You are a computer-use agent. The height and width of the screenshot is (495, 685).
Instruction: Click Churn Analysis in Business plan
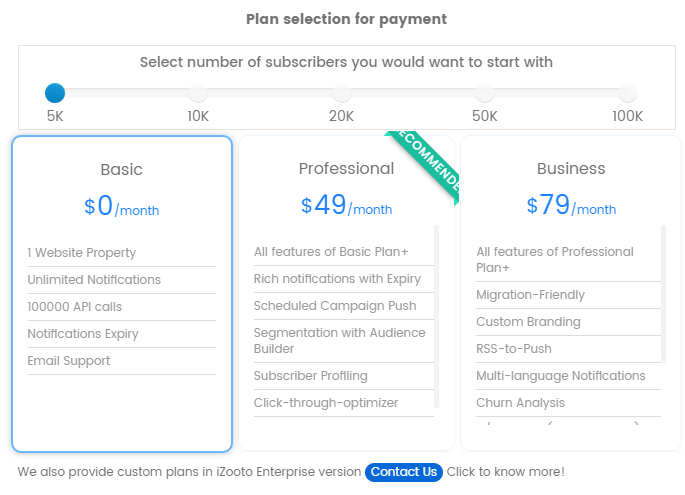coord(520,403)
